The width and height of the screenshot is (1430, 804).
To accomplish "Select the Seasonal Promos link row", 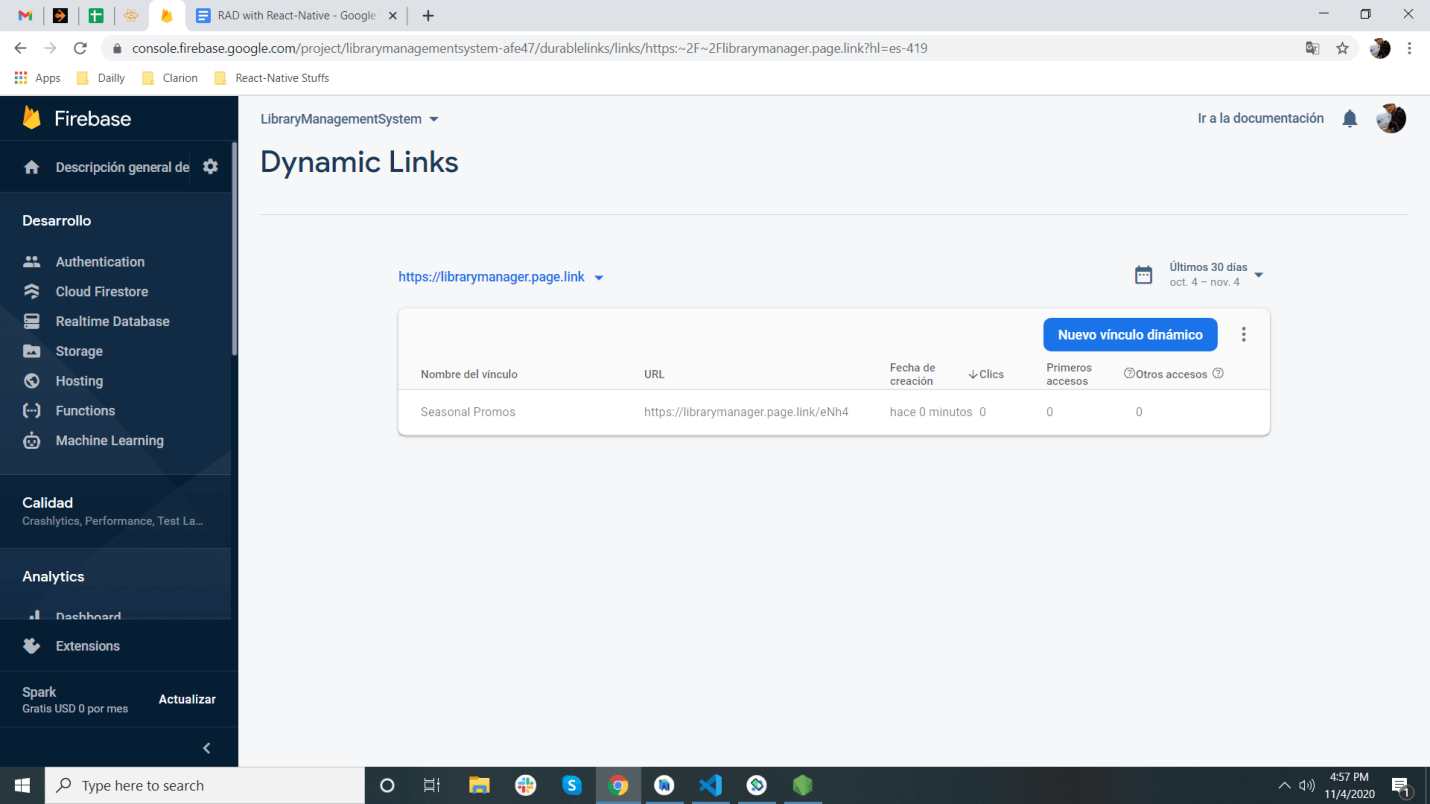I will 834,412.
